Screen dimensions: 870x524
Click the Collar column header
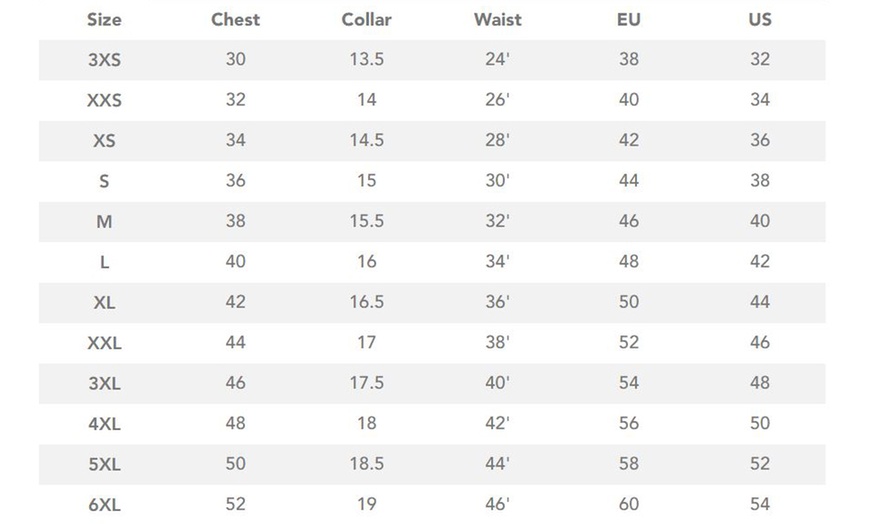[x=366, y=19]
